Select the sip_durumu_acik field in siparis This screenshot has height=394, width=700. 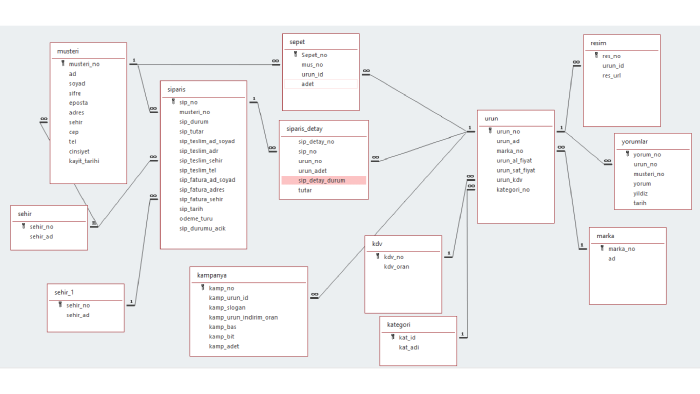(202, 228)
